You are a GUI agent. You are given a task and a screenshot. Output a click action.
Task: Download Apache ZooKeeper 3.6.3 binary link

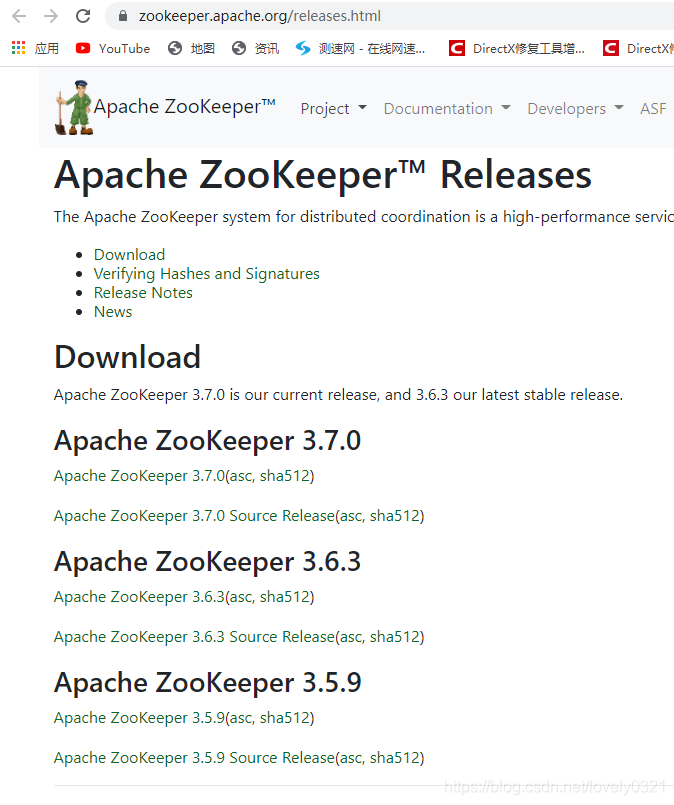point(139,597)
